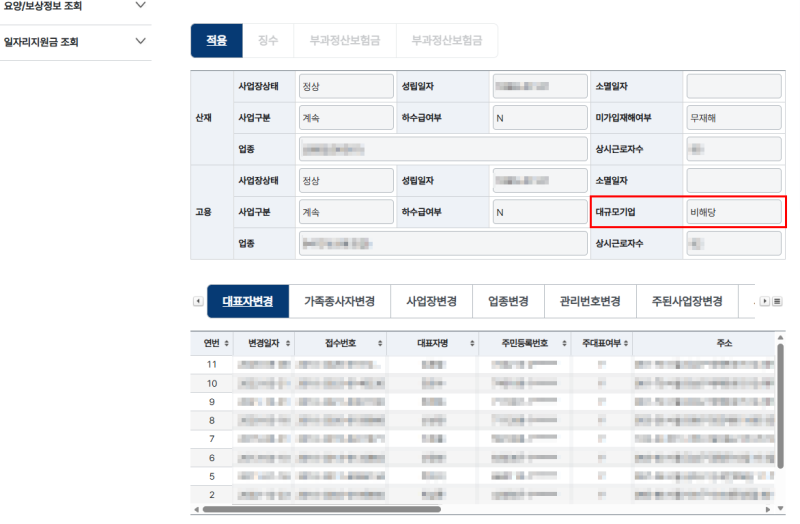Expand the 요양/보상정보 조회 menu chevron
Viewport: 800px width, 524px height.
(x=141, y=5)
